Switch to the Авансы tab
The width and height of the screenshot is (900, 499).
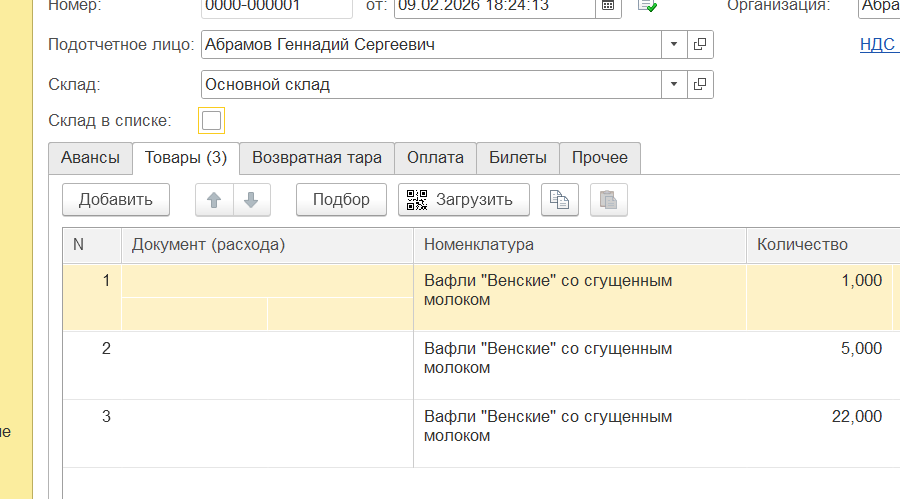click(90, 158)
